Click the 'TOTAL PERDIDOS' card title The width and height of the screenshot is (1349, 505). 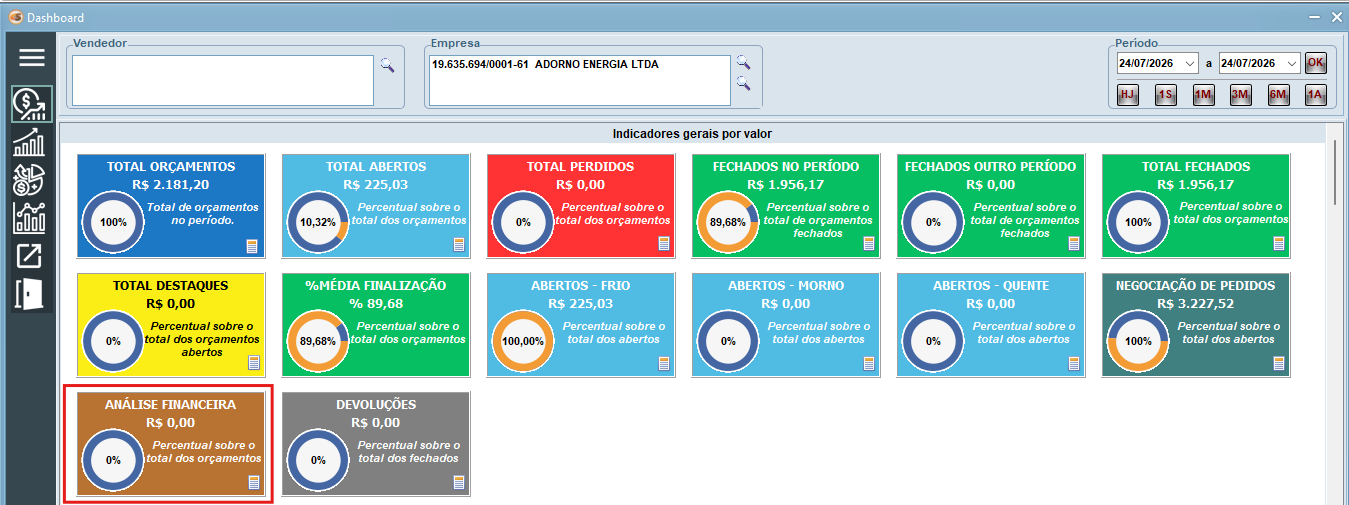(x=581, y=167)
